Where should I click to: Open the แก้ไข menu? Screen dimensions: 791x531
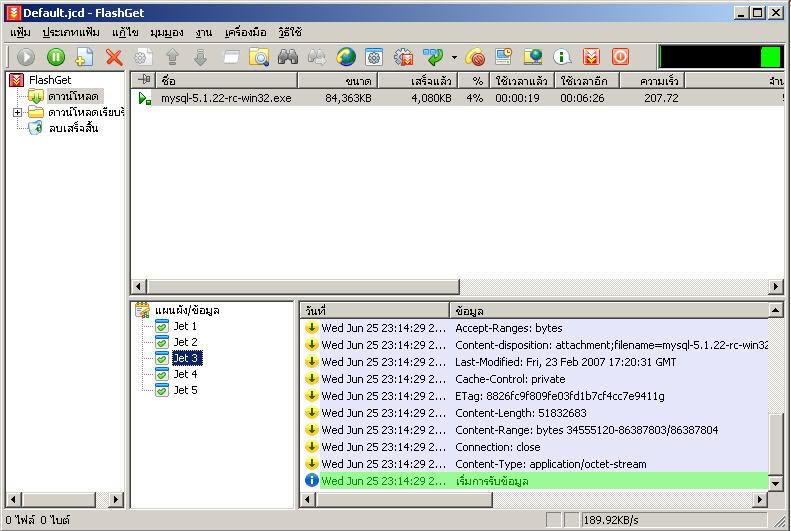pyautogui.click(x=125, y=33)
